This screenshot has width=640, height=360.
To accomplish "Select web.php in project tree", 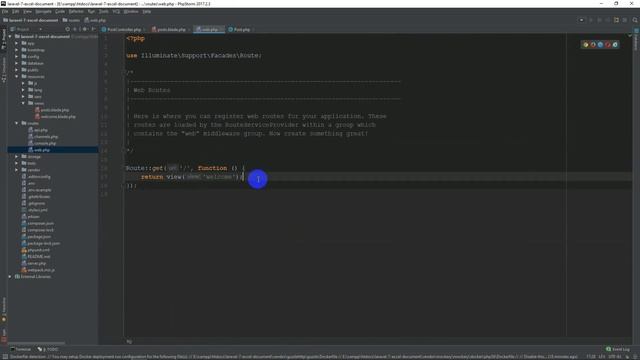I will tap(39, 150).
